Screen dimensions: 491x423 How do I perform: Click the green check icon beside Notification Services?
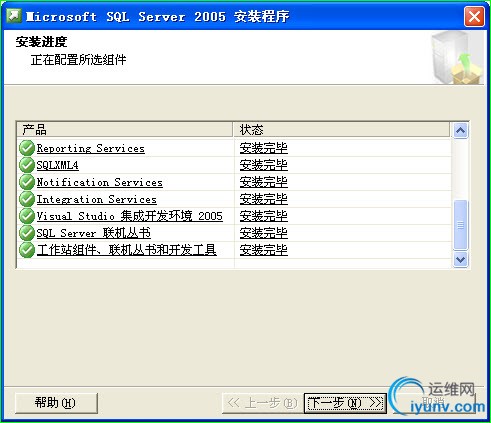click(27, 182)
